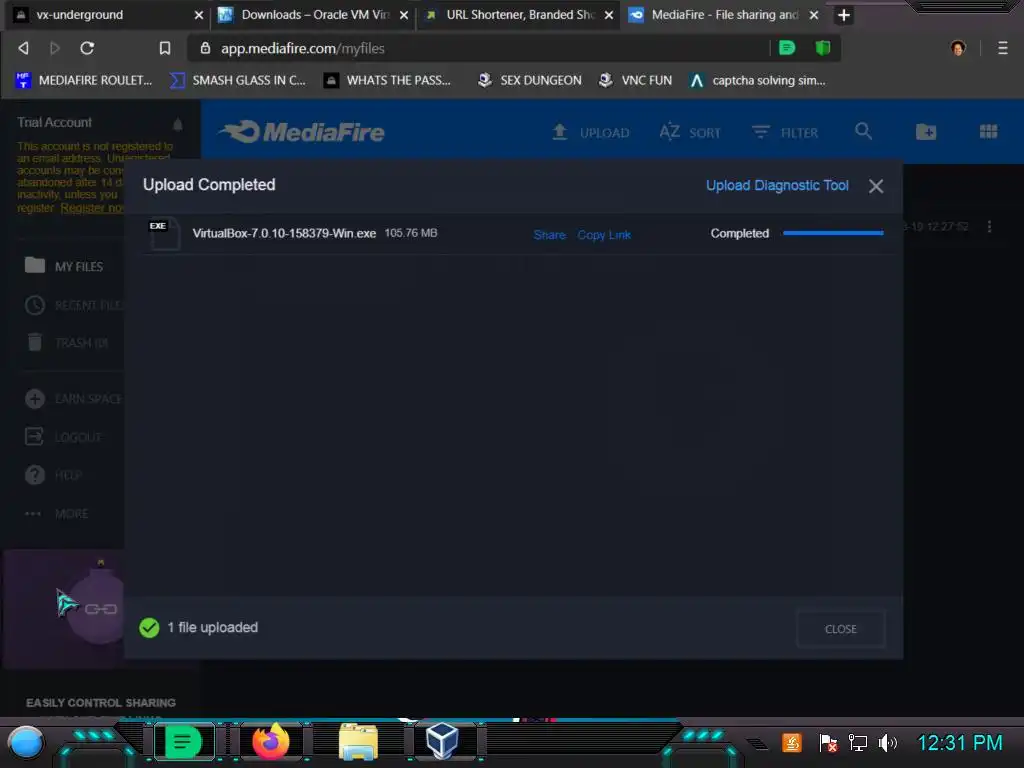Screen dimensions: 1024x768
Task: Click the VirtualBox-7.0.10-158379-Win.exe filename
Action: (x=284, y=233)
